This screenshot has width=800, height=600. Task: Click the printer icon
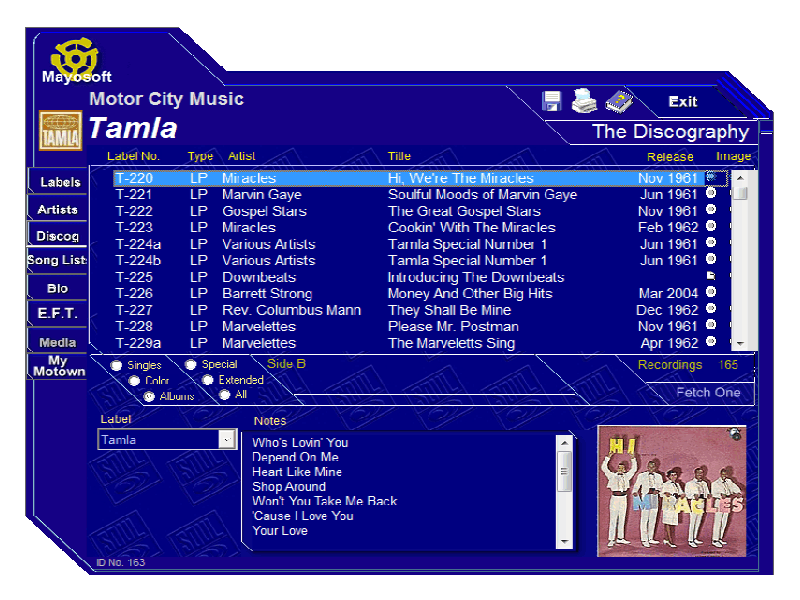pos(584,100)
